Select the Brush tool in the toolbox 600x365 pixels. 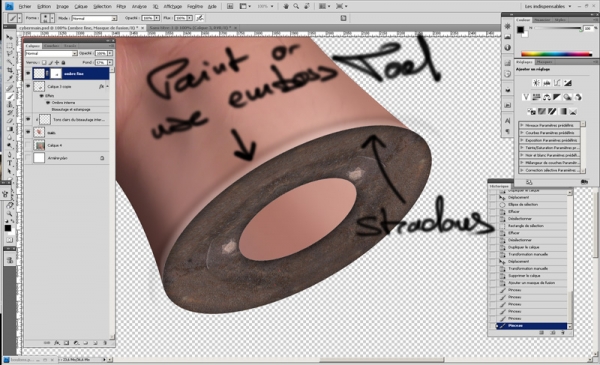point(10,96)
